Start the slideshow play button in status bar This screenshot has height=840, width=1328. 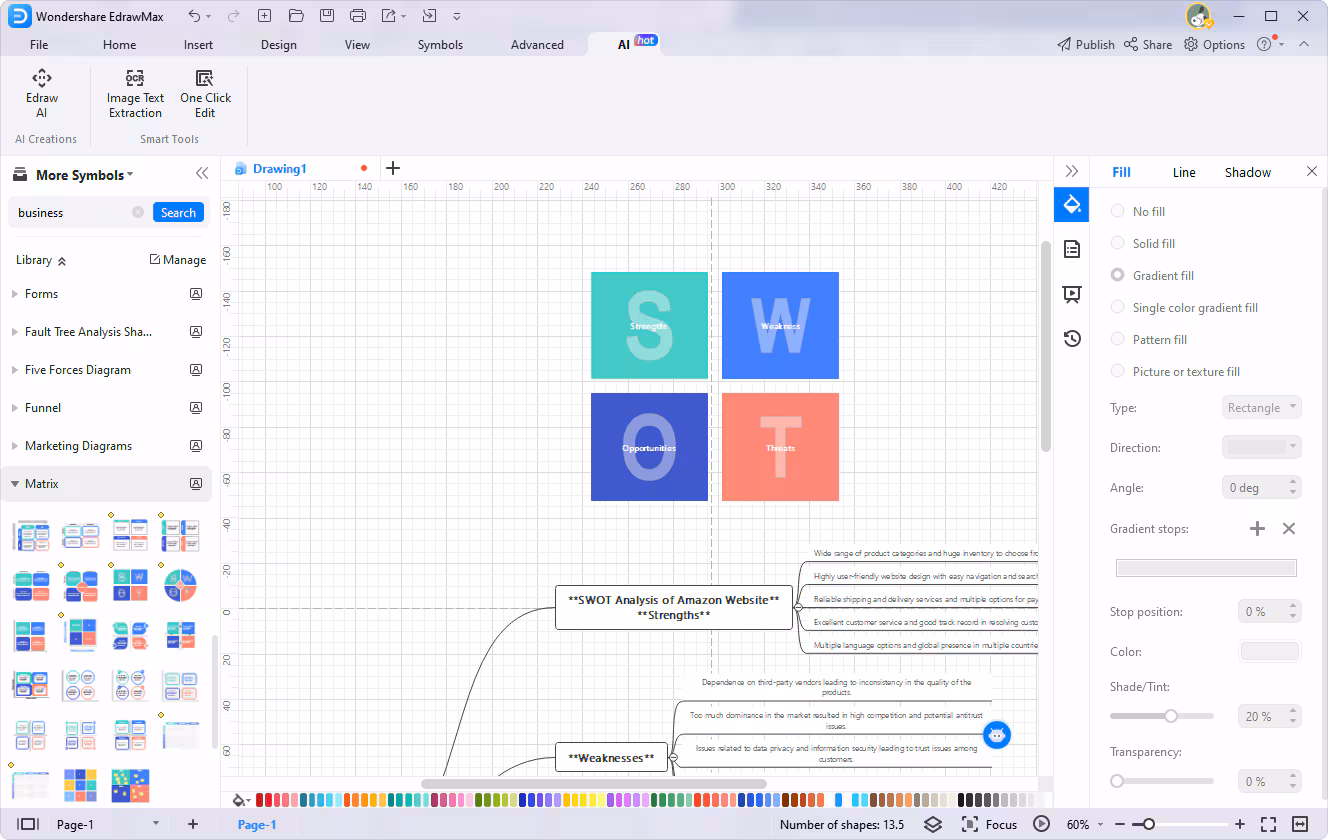tap(1042, 824)
